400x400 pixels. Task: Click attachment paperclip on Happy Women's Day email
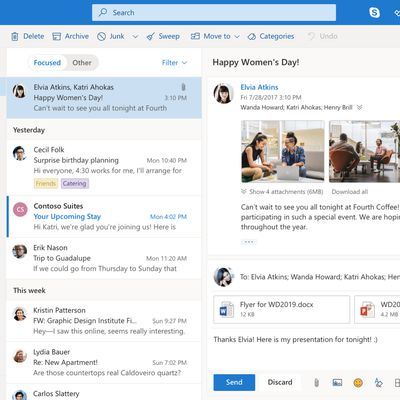coord(183,87)
